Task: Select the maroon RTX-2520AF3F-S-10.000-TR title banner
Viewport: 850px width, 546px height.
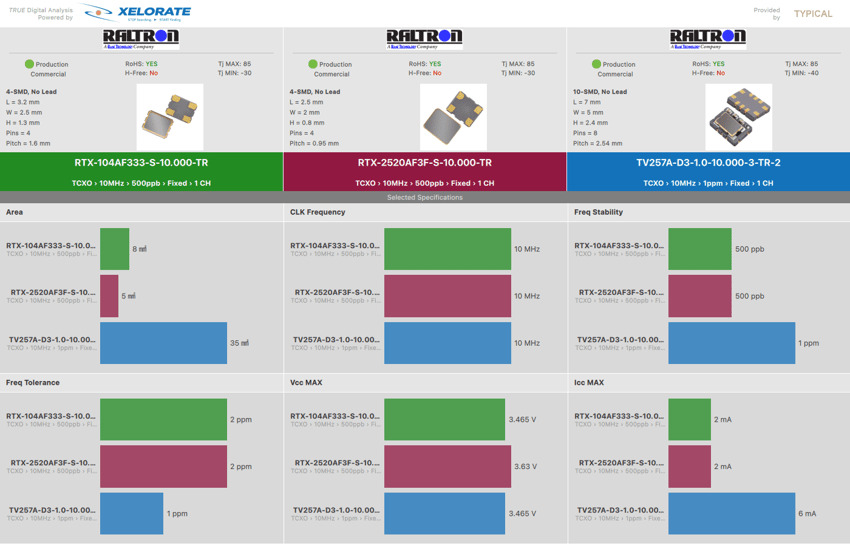Action: coord(424,171)
